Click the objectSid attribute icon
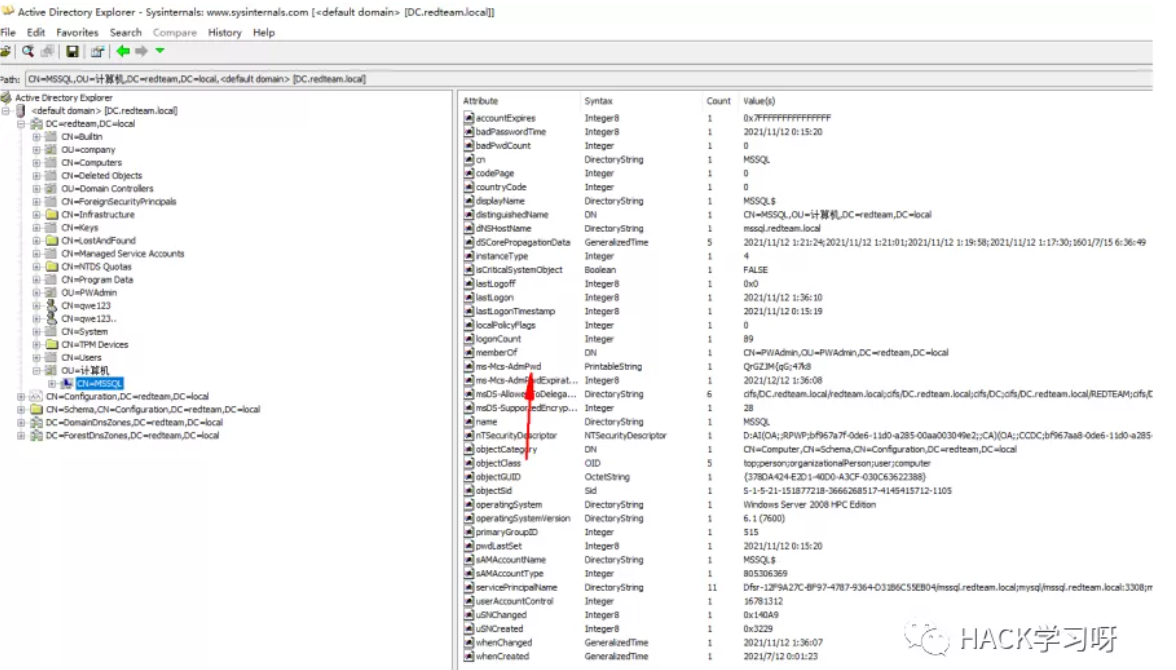The height and width of the screenshot is (670, 1176). pyautogui.click(x=469, y=491)
